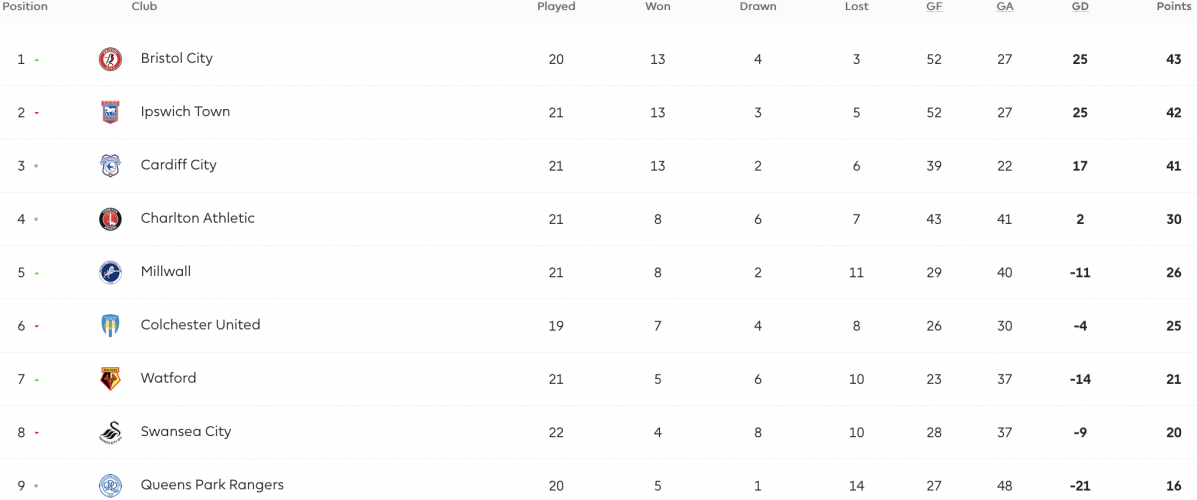Click Colchester United's 25 points value
Screen dimensions: 1197x500
(1173, 326)
